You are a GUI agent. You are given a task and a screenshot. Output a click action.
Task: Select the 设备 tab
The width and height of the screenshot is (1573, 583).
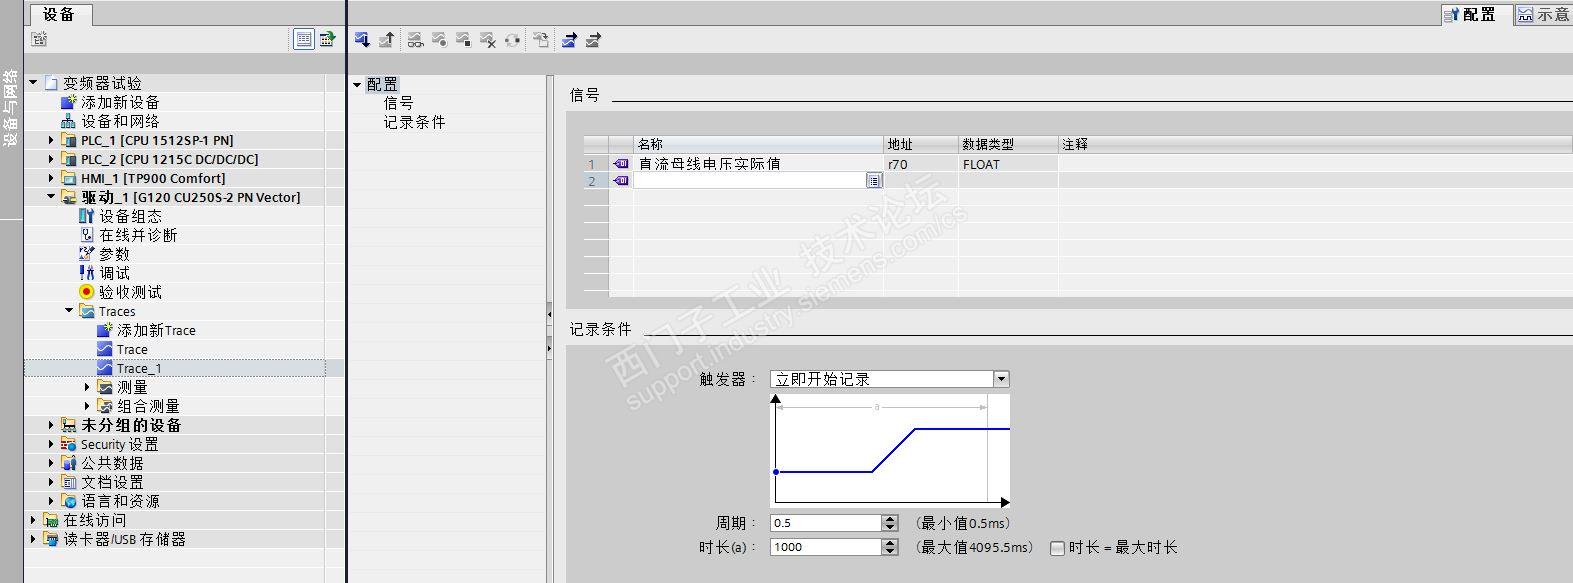click(59, 14)
